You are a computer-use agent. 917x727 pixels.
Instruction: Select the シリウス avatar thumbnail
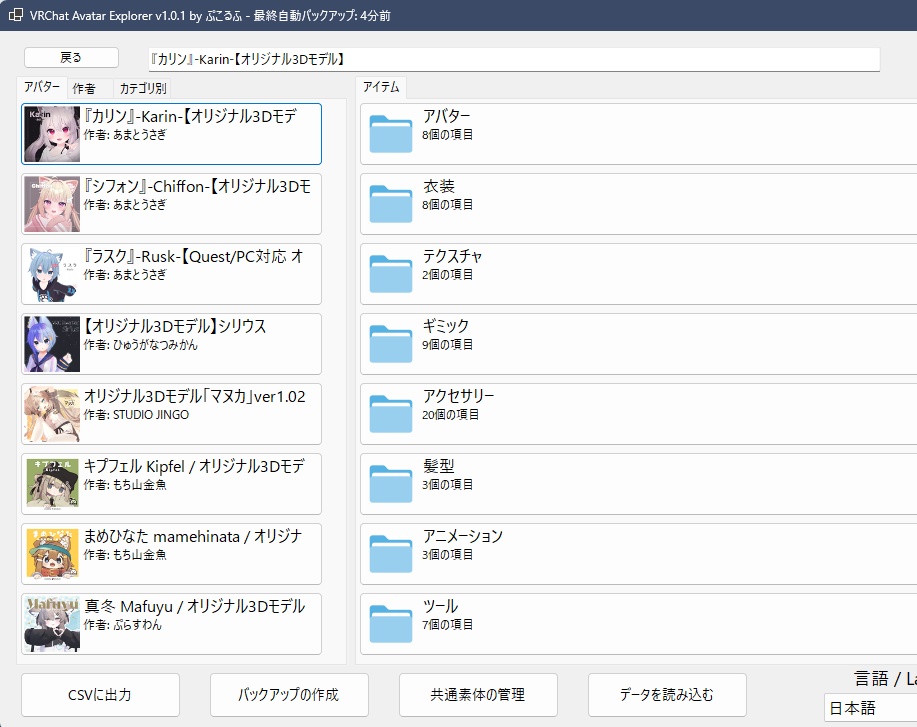pos(51,343)
